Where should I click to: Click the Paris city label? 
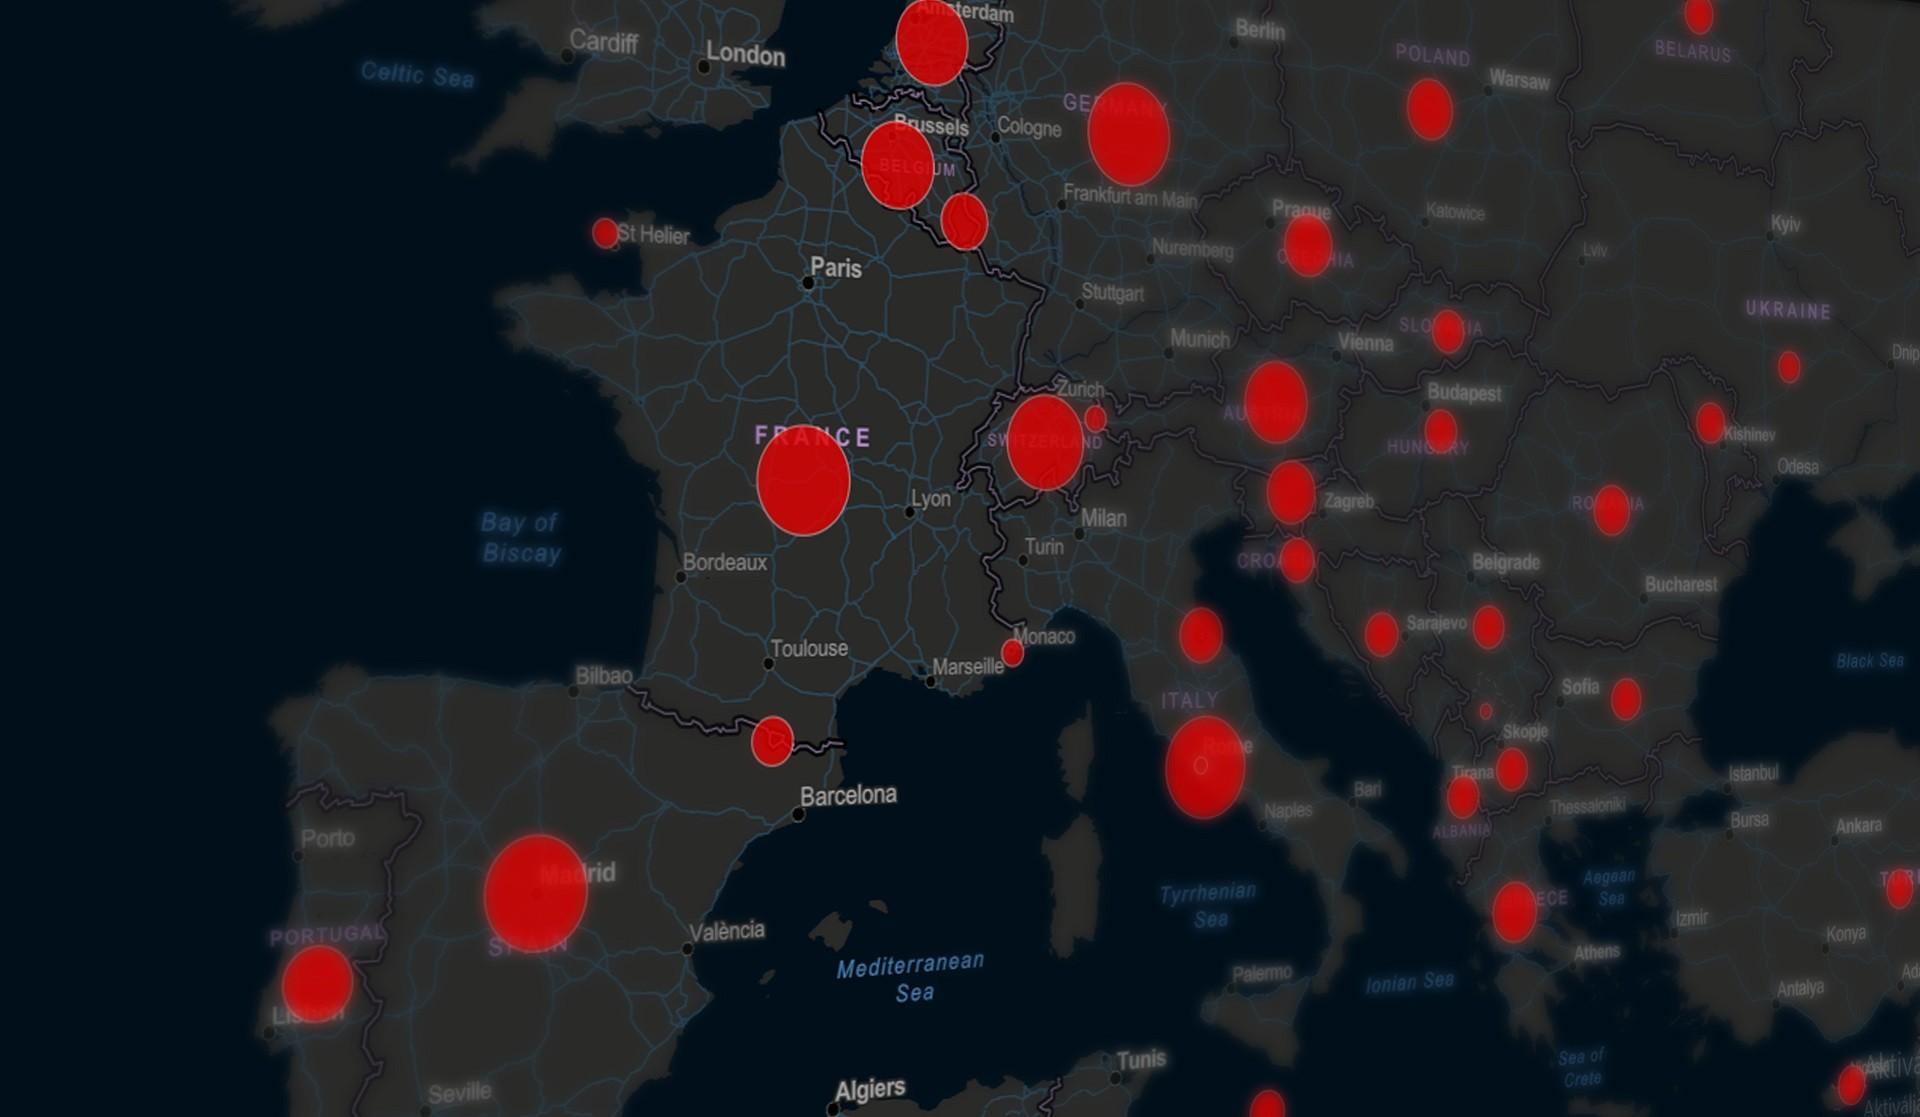point(835,268)
